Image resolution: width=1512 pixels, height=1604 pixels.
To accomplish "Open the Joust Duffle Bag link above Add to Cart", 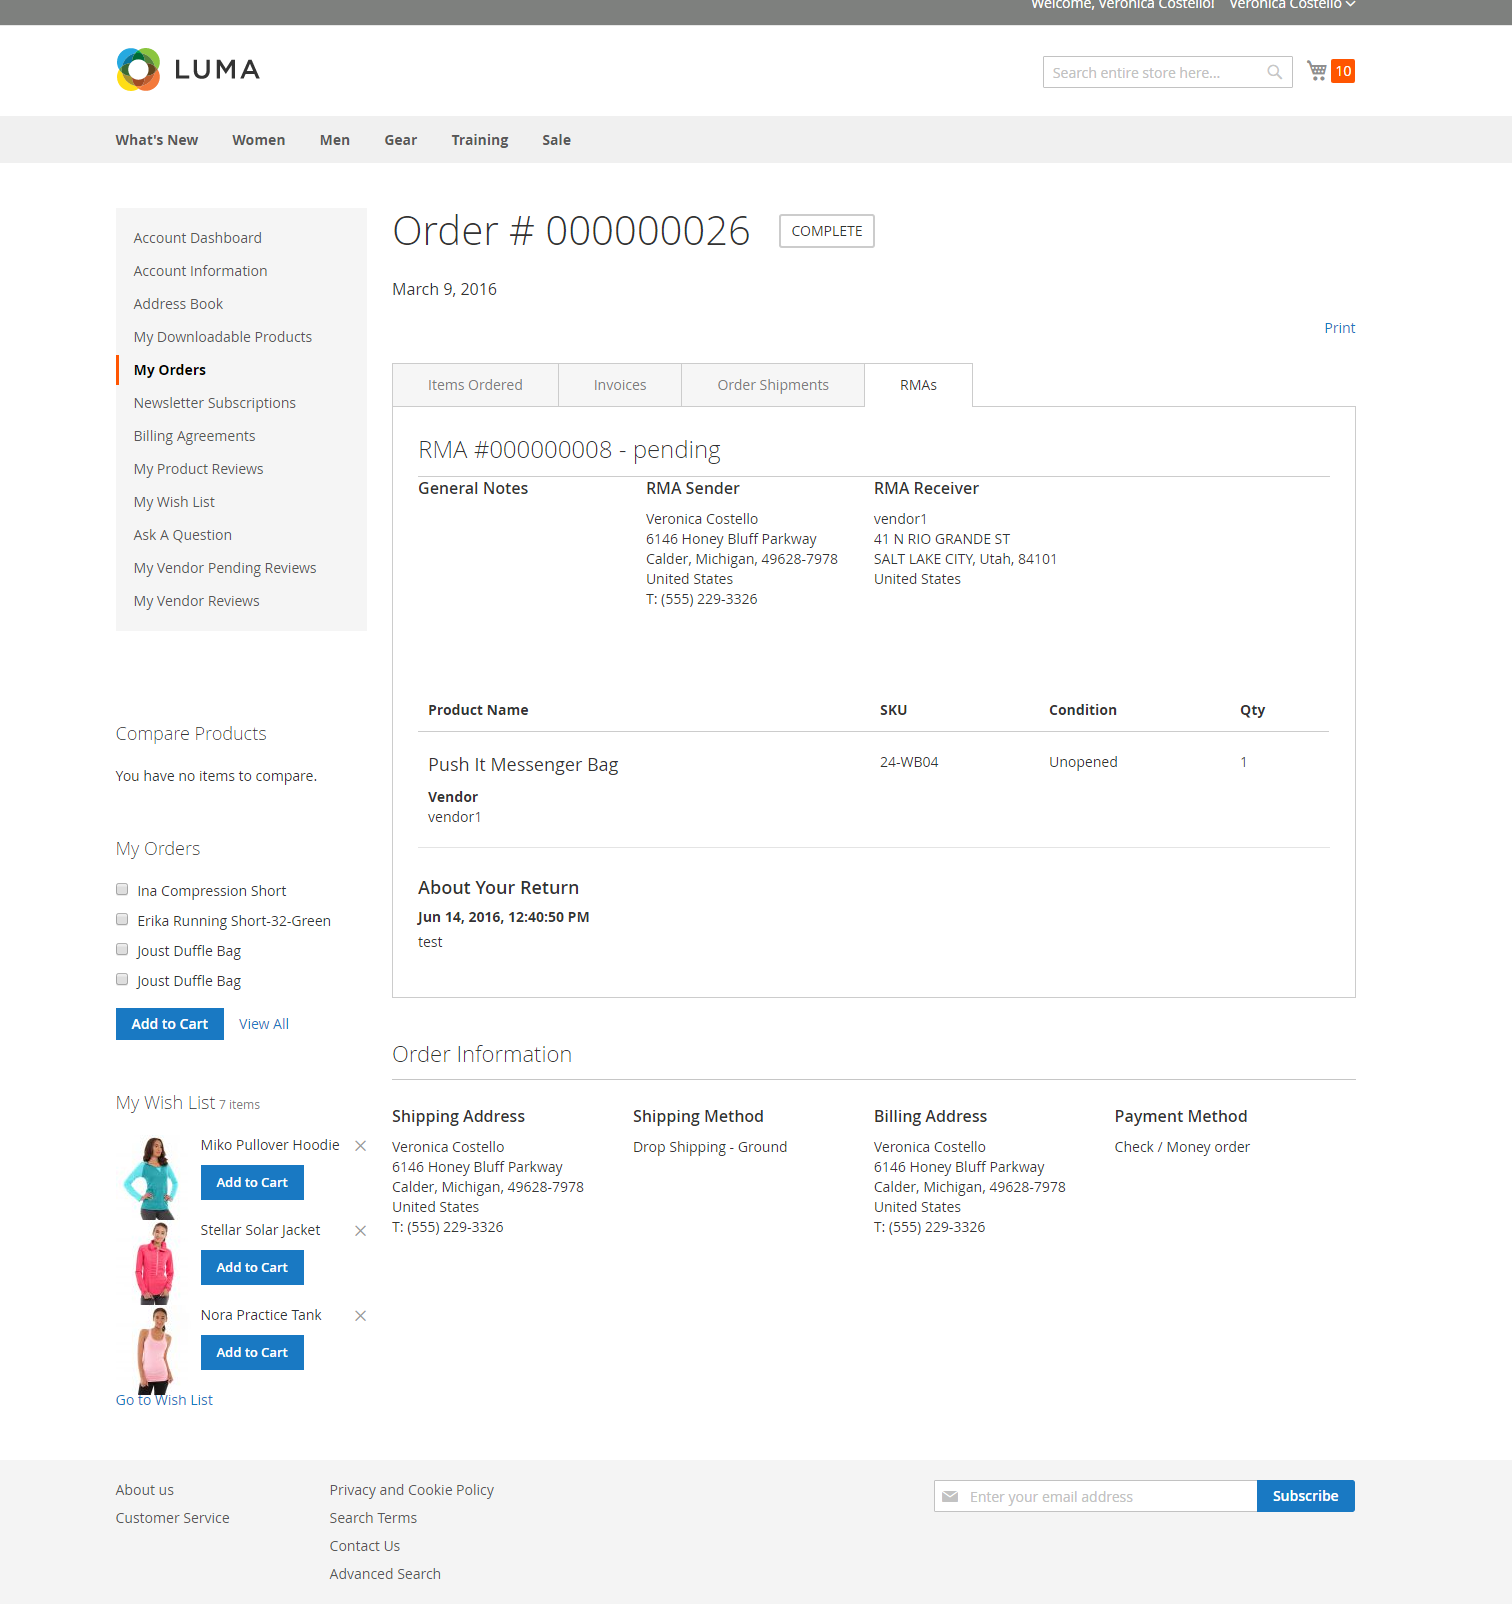I will pyautogui.click(x=189, y=981).
